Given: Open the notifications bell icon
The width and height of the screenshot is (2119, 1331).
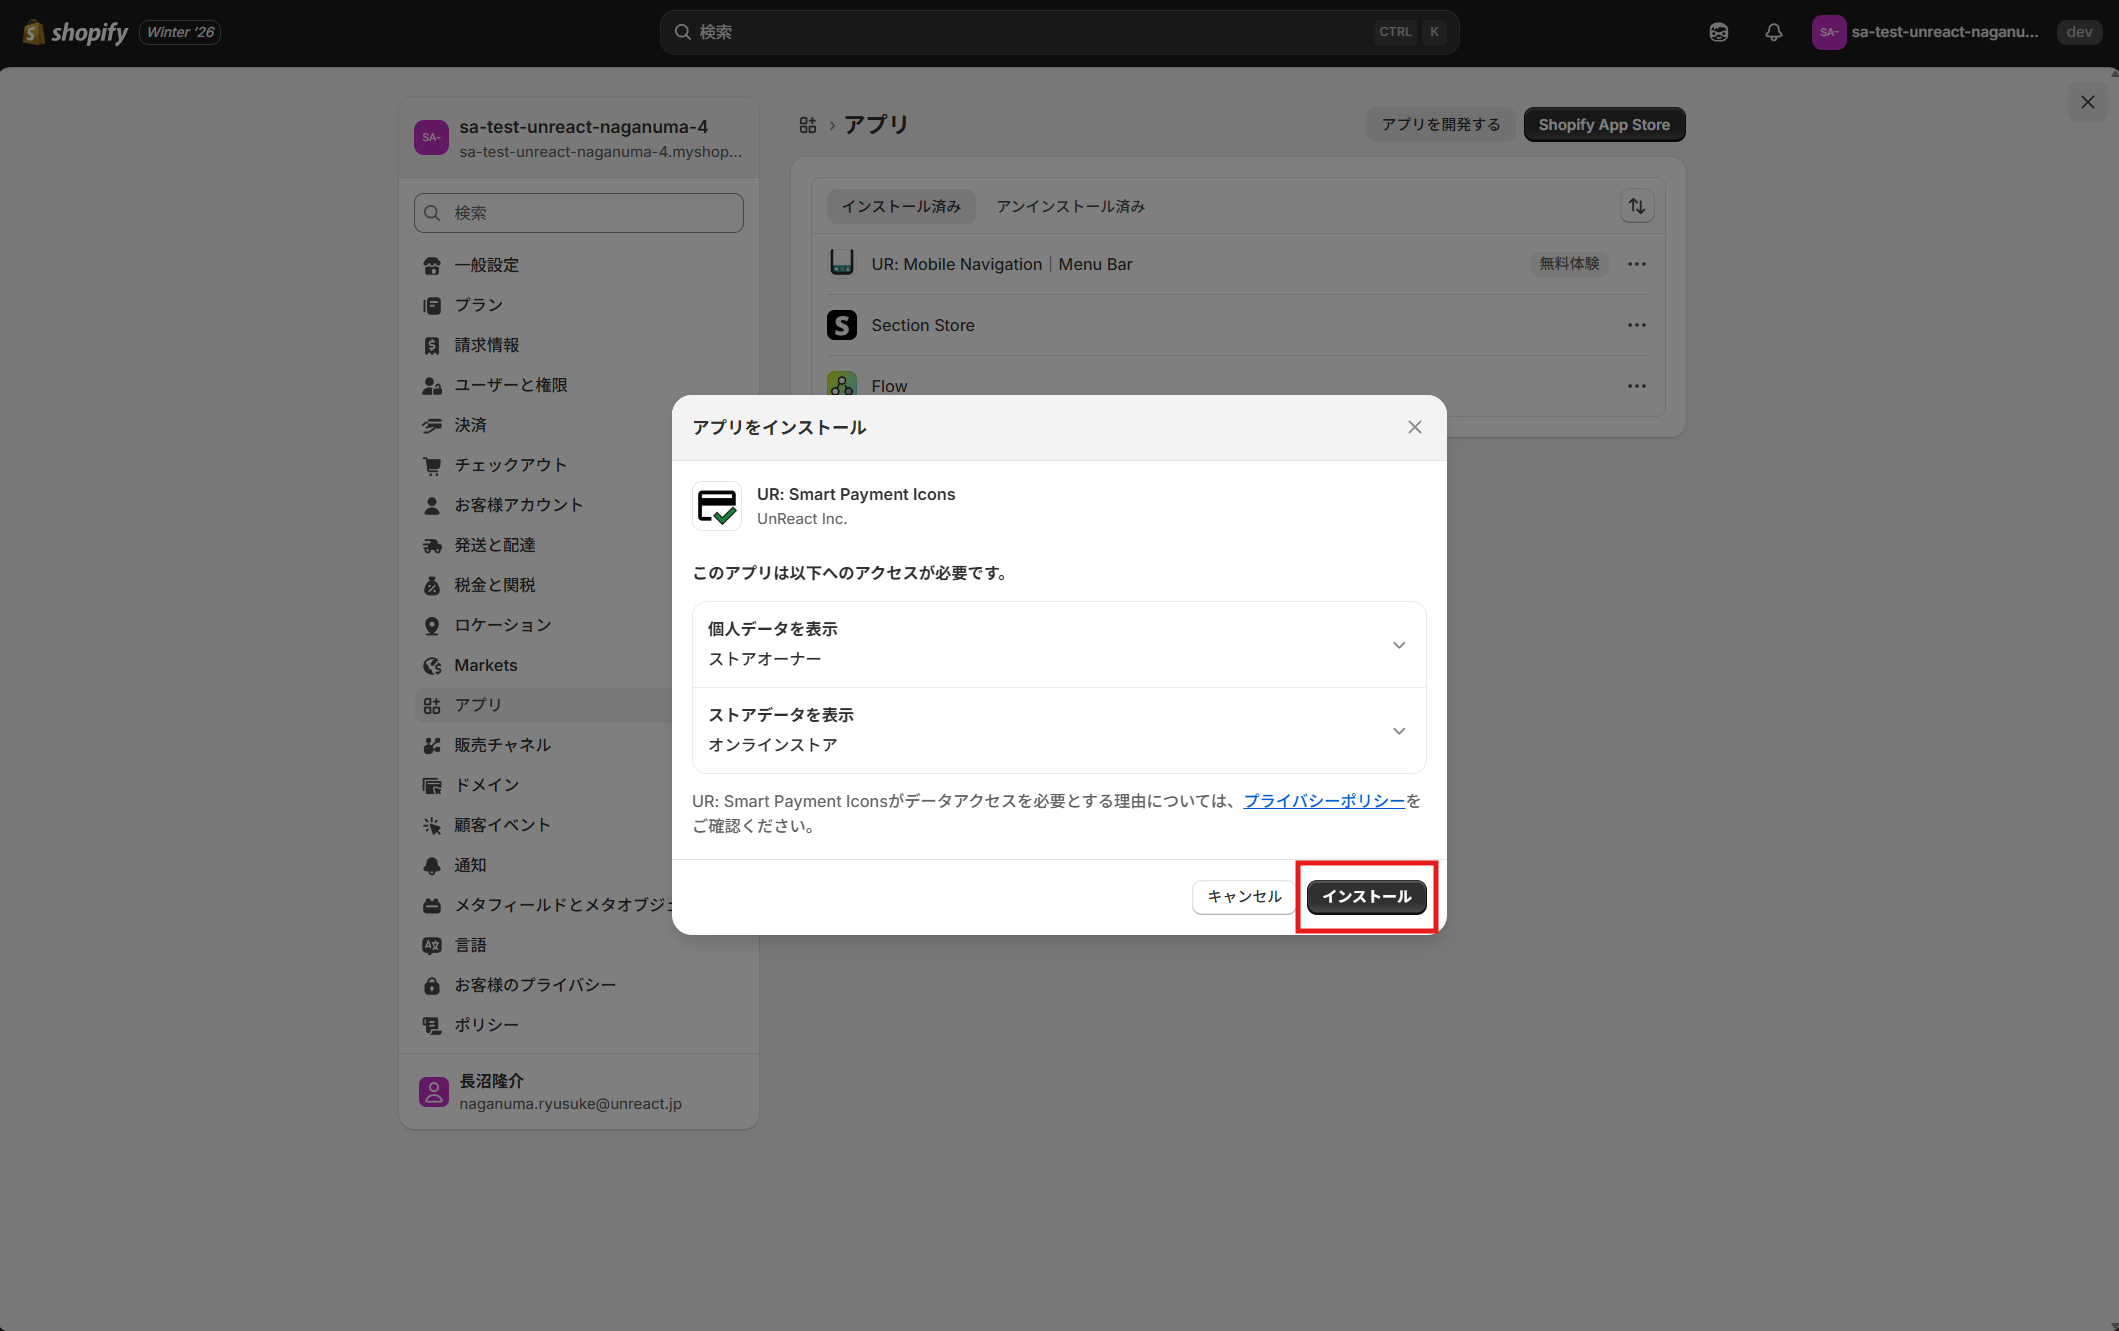Looking at the screenshot, I should (1773, 32).
